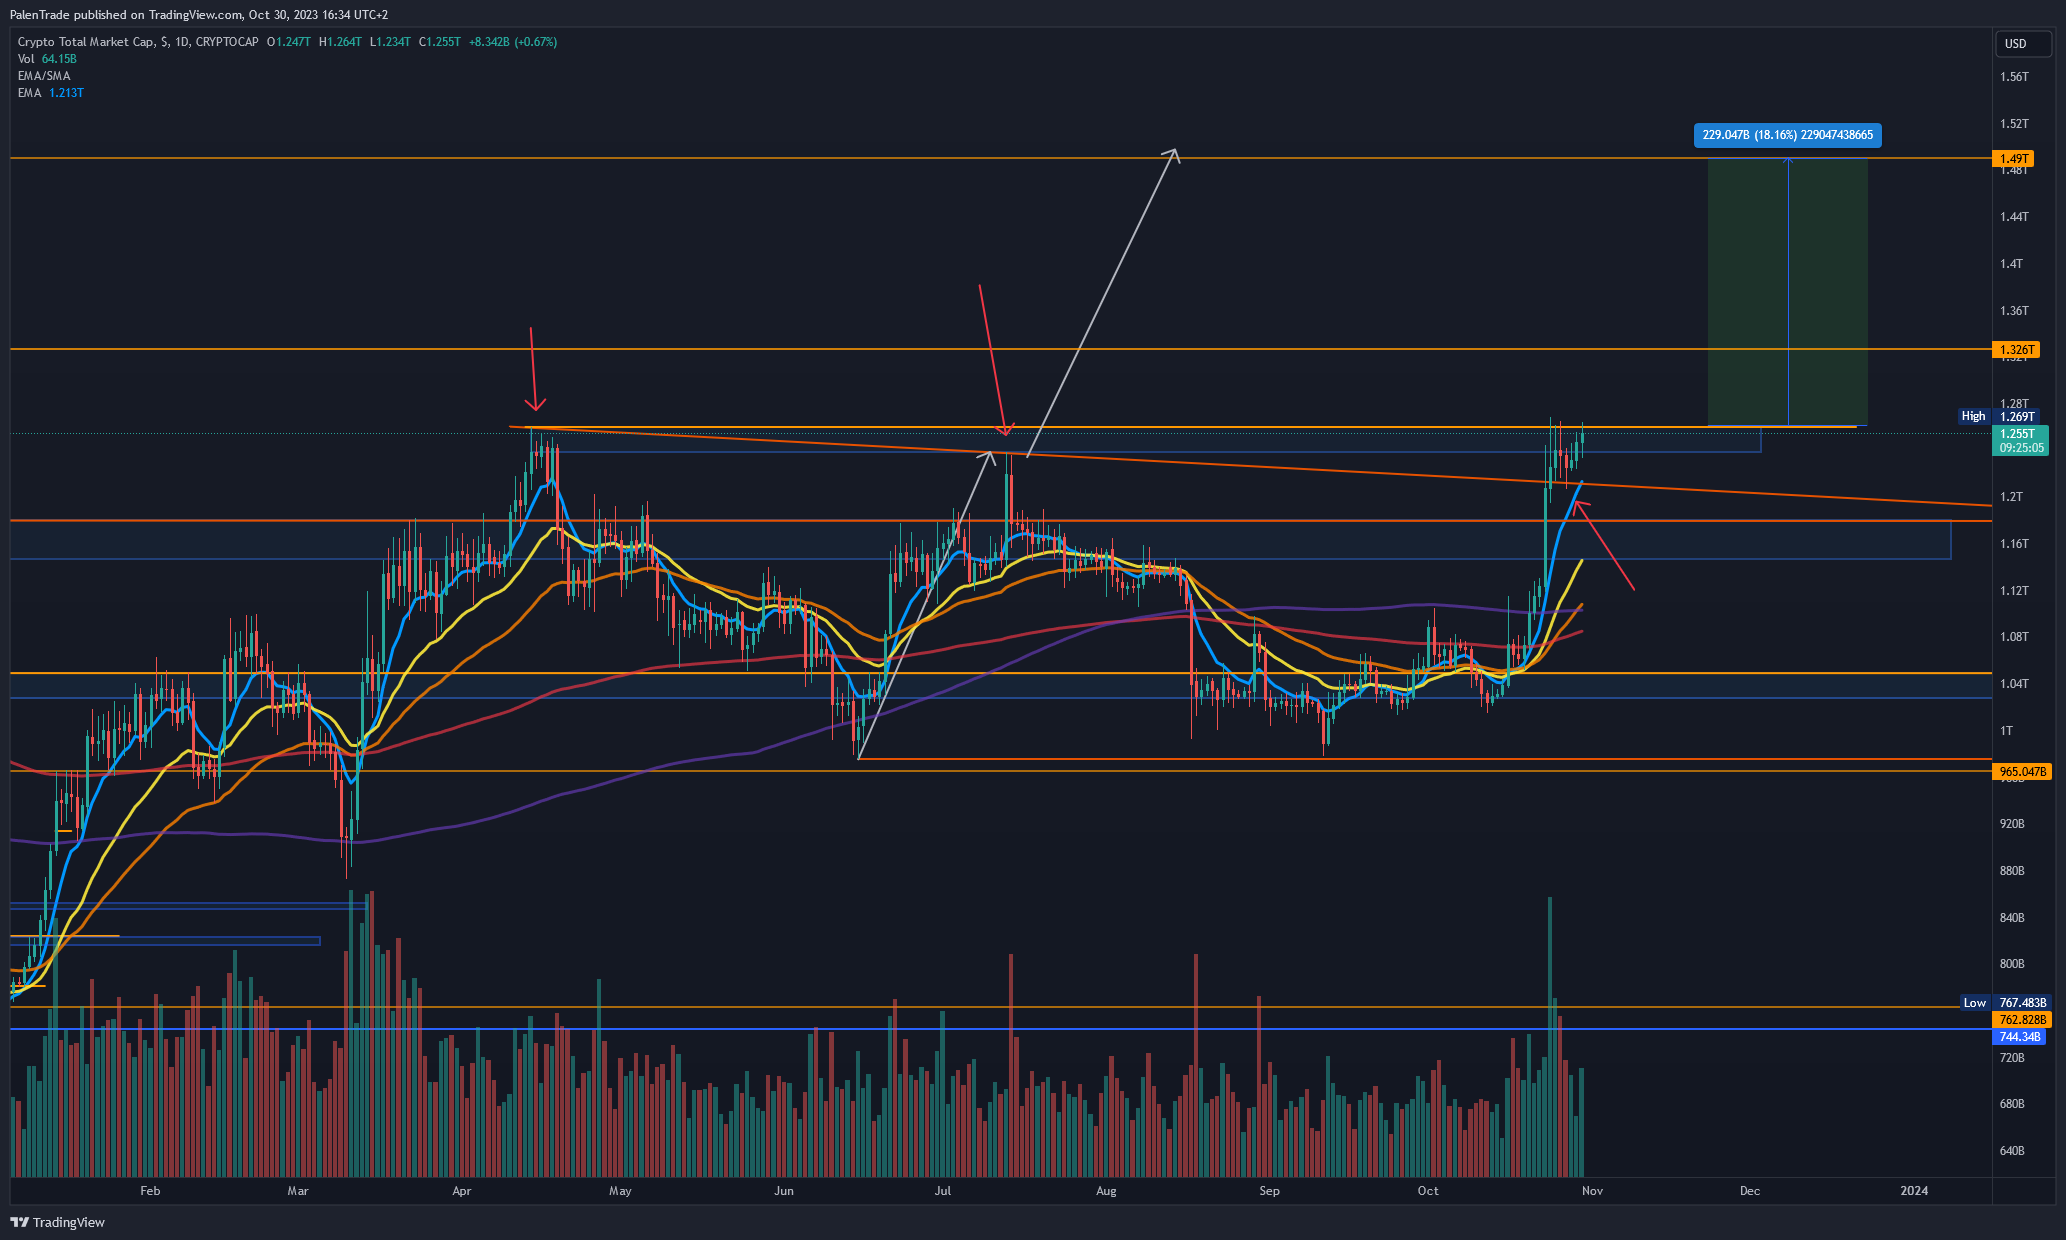This screenshot has height=1240, width=2066.
Task: Click the Nov label on time axis
Action: click(1592, 1191)
